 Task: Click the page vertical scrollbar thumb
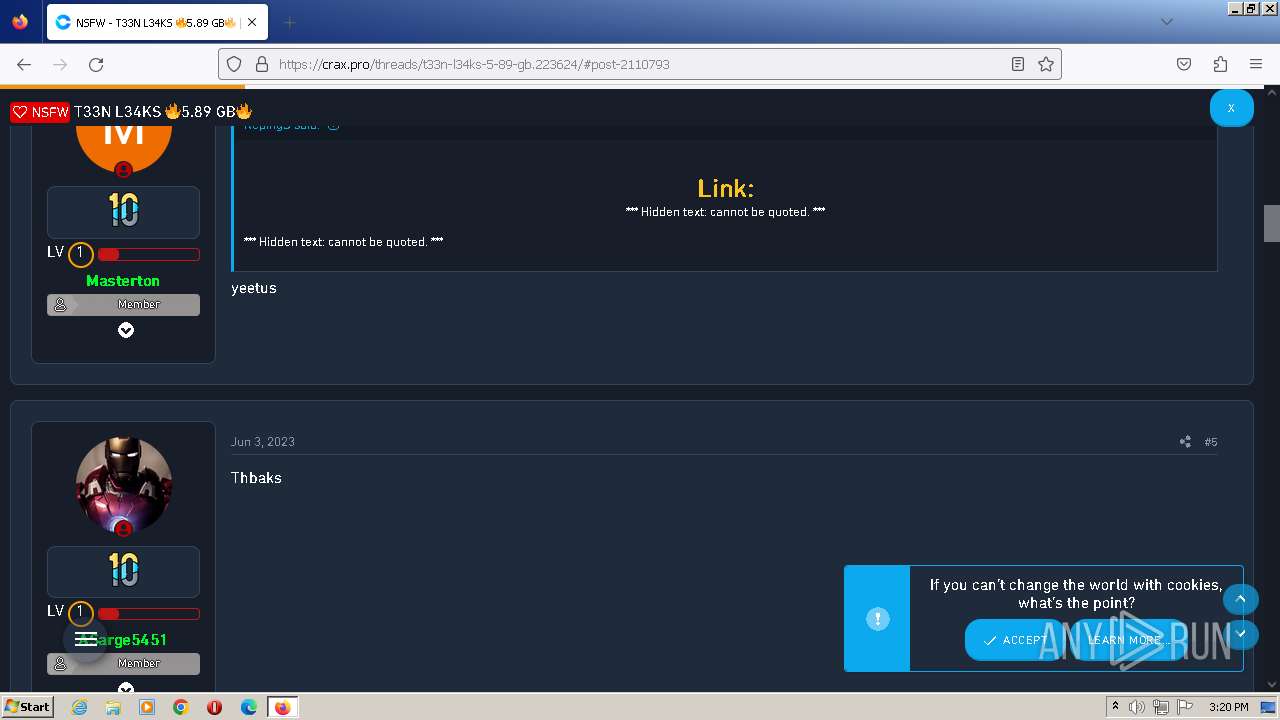coord(1271,223)
